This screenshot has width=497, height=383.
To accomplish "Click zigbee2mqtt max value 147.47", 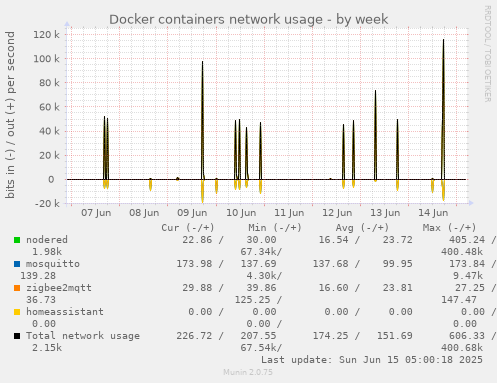I will (x=459, y=300).
